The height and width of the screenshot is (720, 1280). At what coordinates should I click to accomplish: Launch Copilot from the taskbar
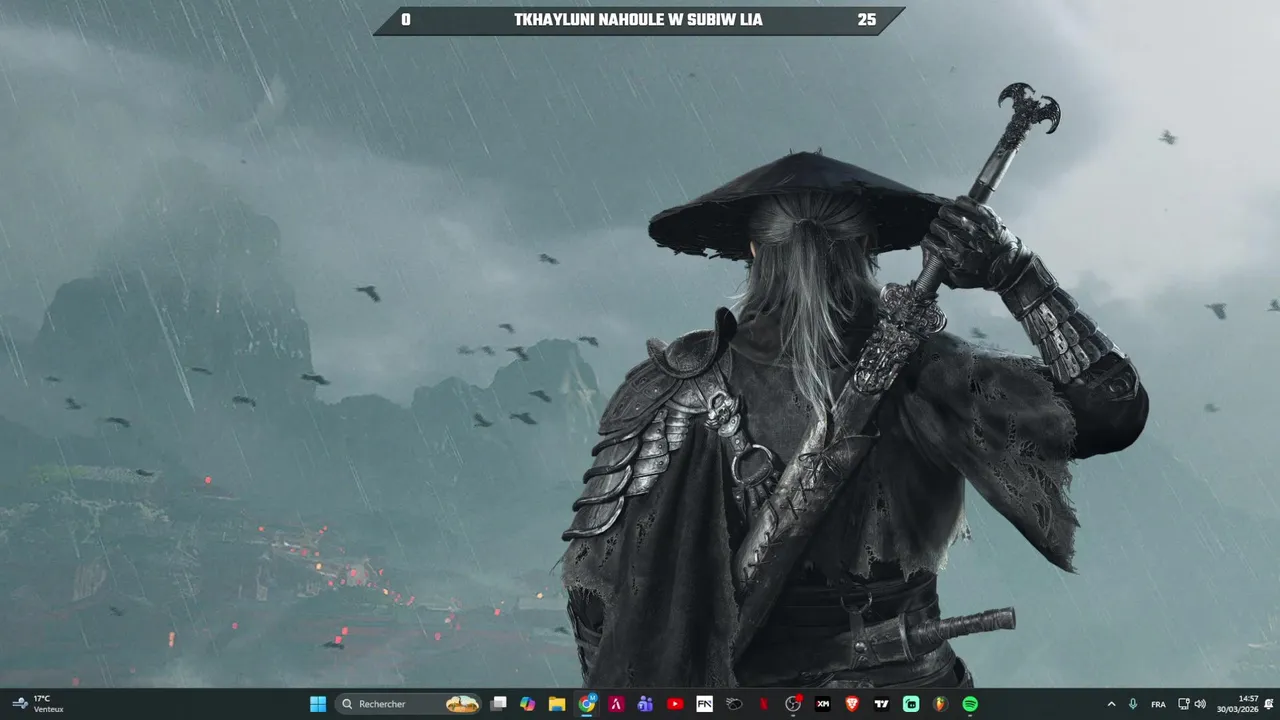pos(528,704)
